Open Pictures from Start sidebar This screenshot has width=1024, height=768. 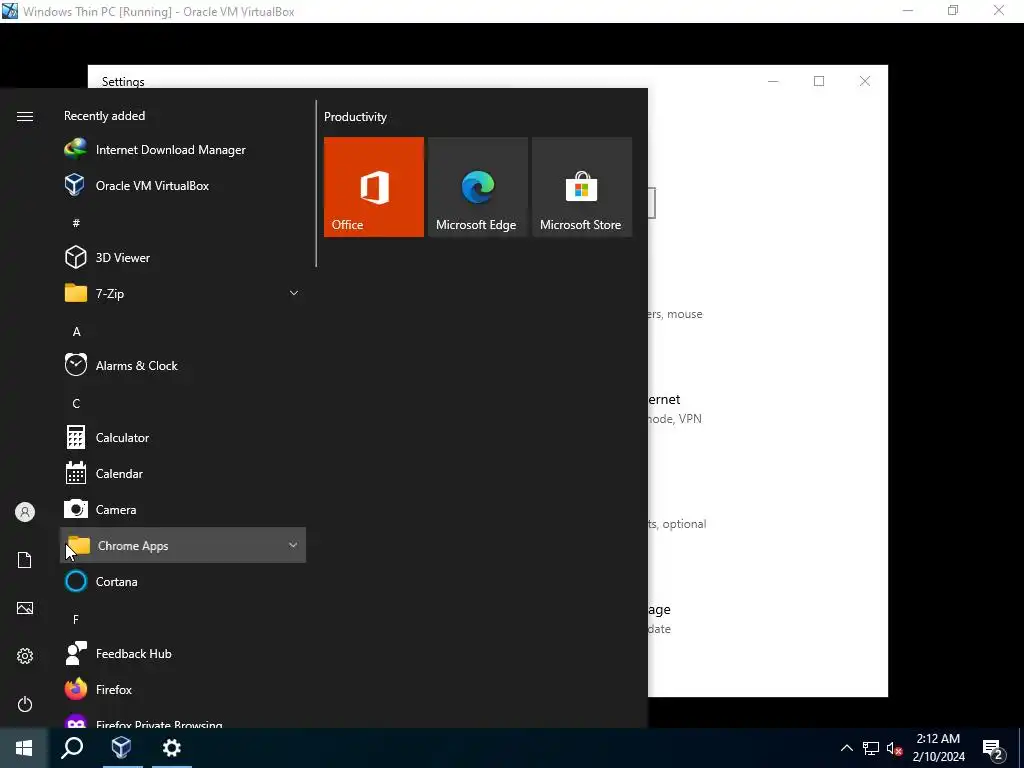(x=25, y=608)
